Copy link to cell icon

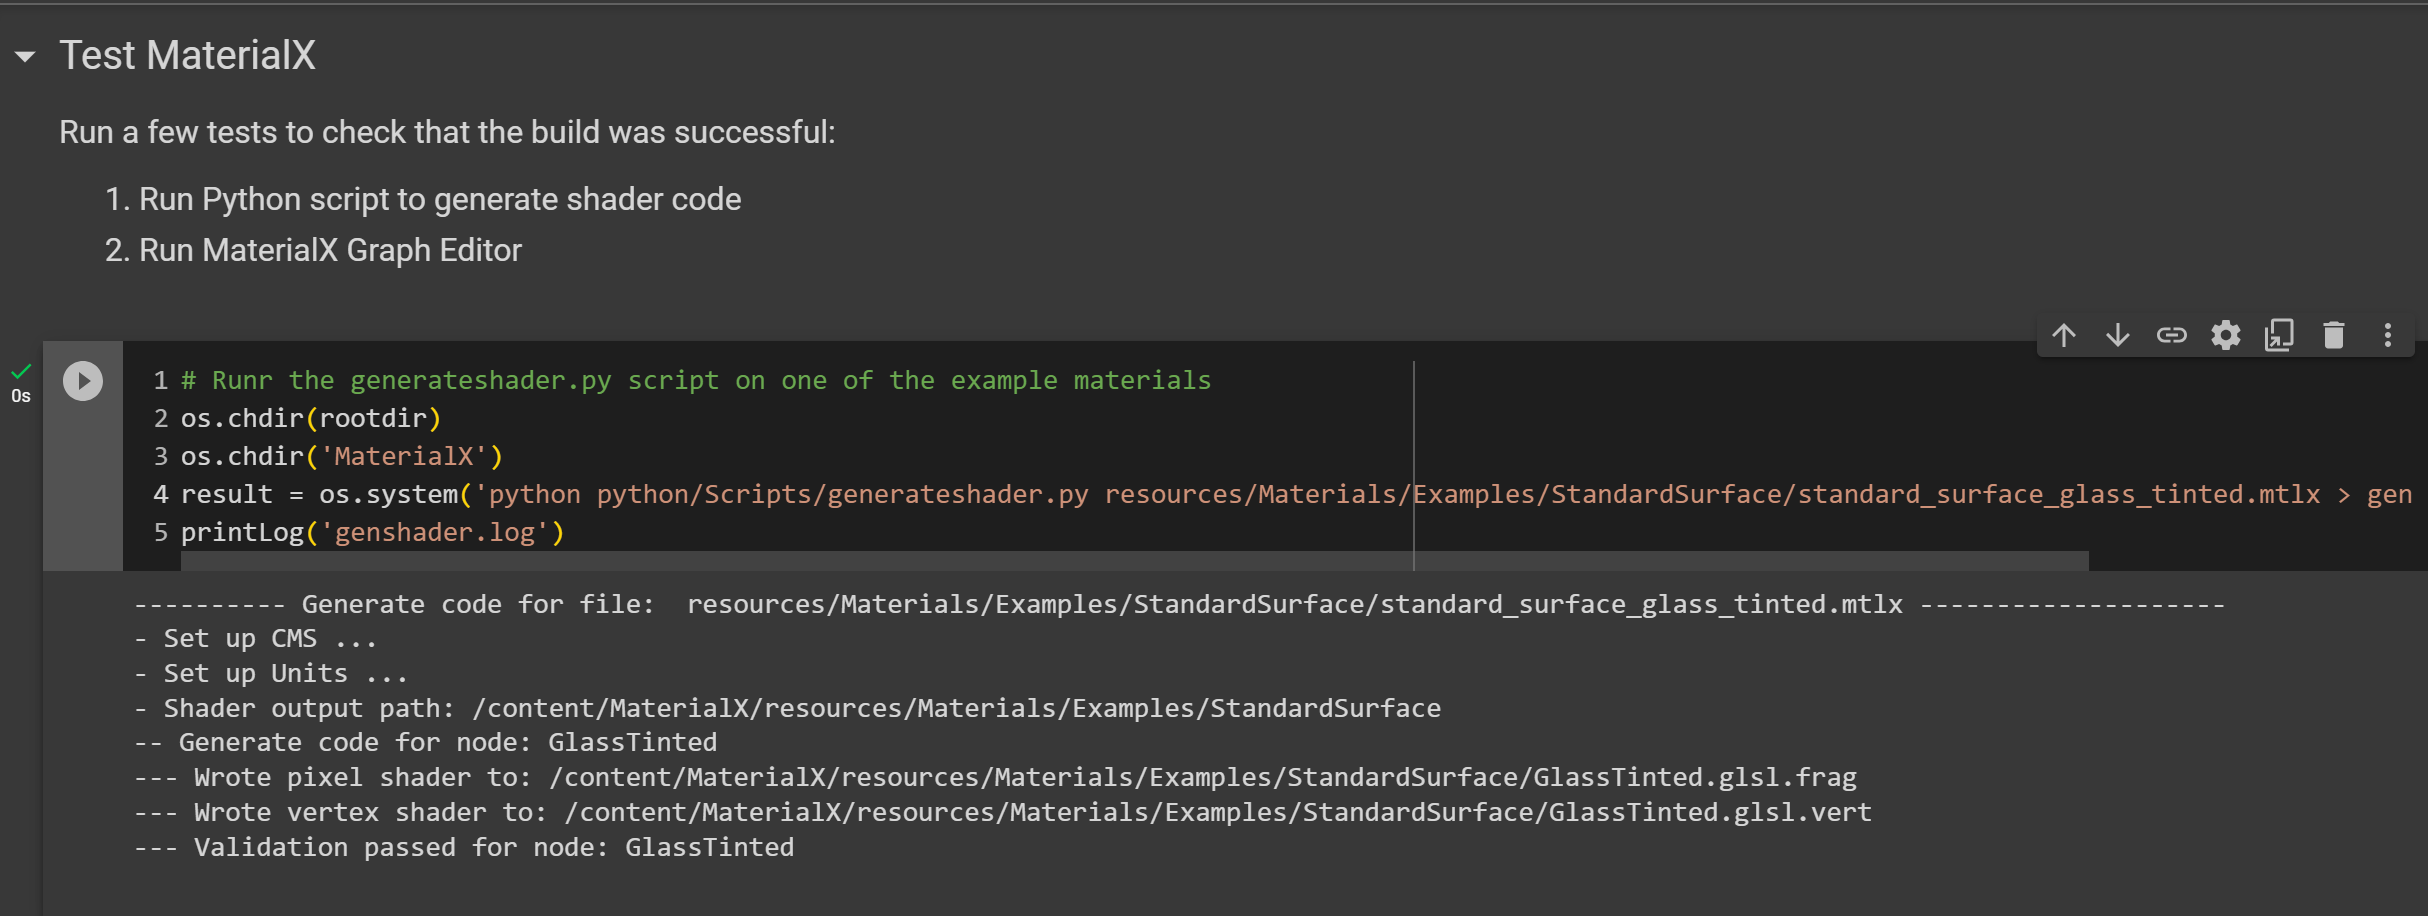(2172, 335)
